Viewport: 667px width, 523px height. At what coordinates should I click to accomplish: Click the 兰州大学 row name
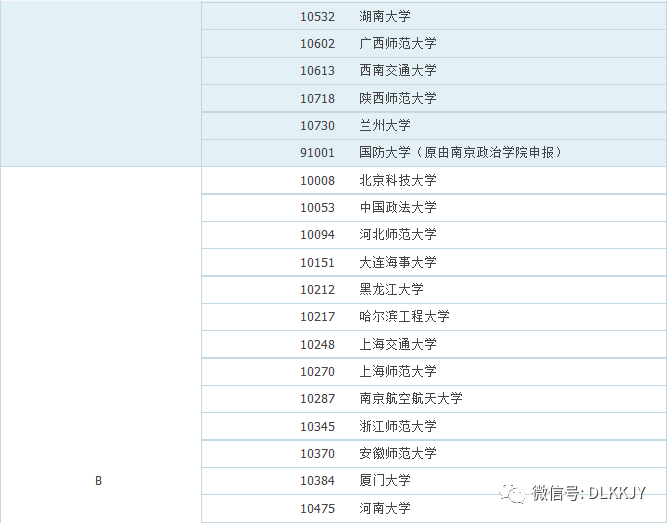click(x=385, y=125)
